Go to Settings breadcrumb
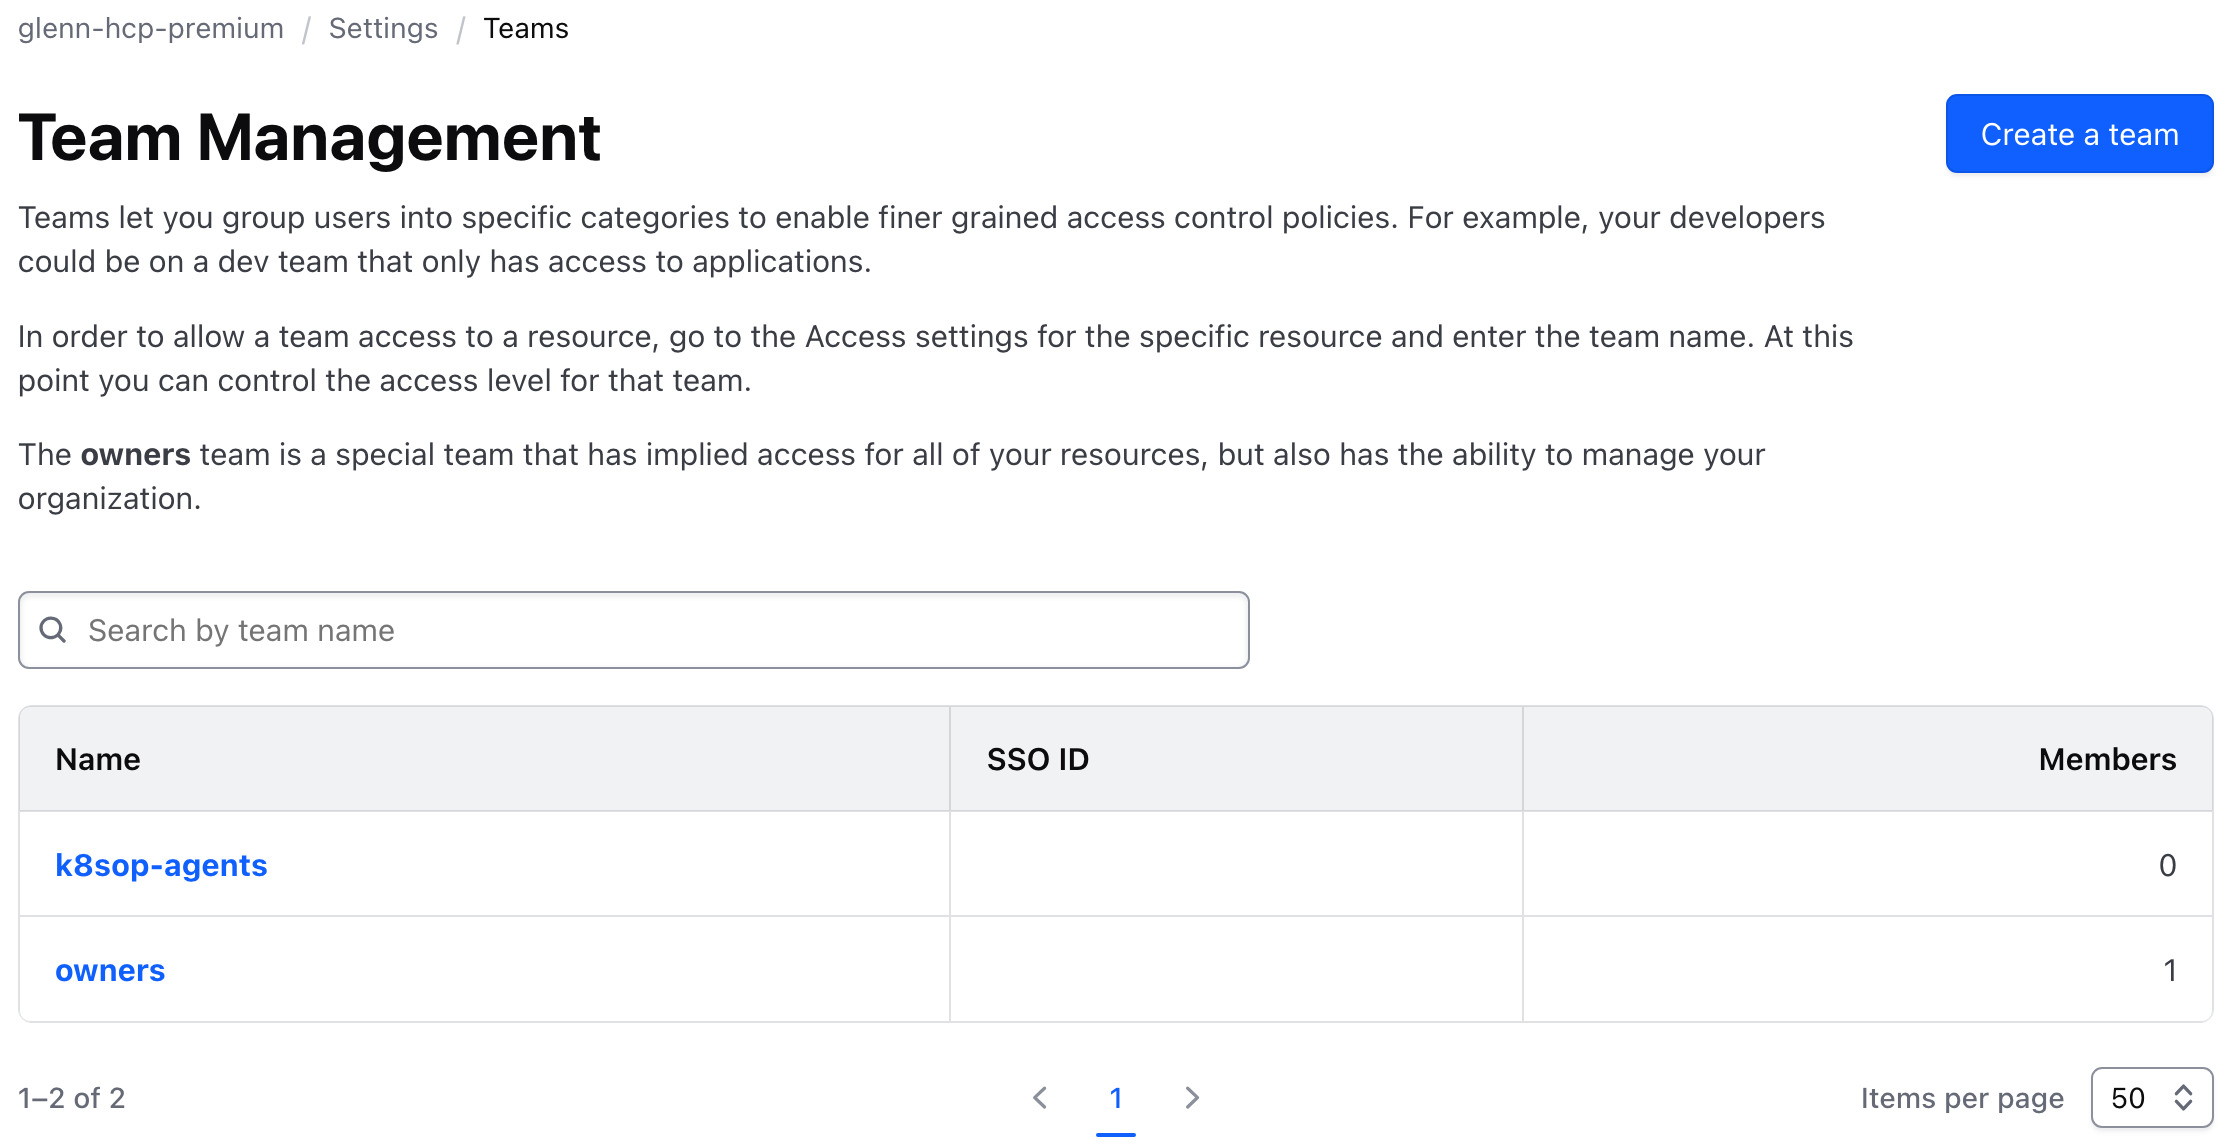2230x1144 pixels. click(383, 28)
